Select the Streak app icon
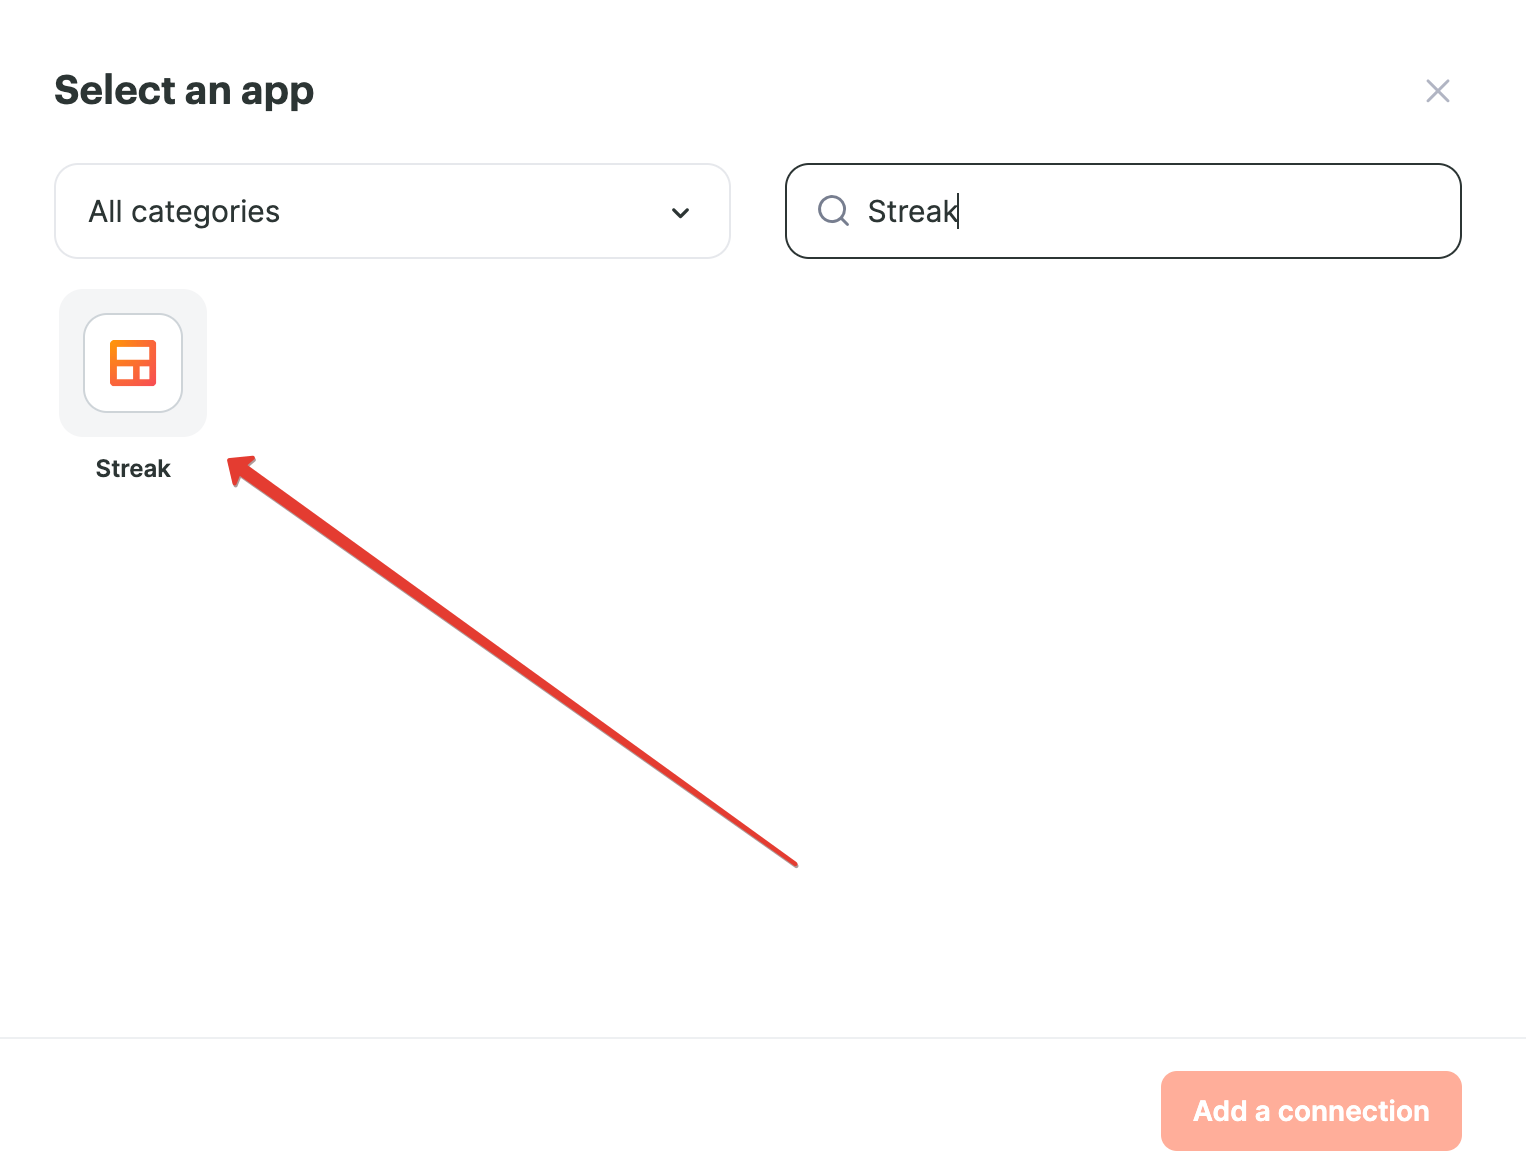Viewport: 1526px width, 1166px height. pyautogui.click(x=133, y=363)
